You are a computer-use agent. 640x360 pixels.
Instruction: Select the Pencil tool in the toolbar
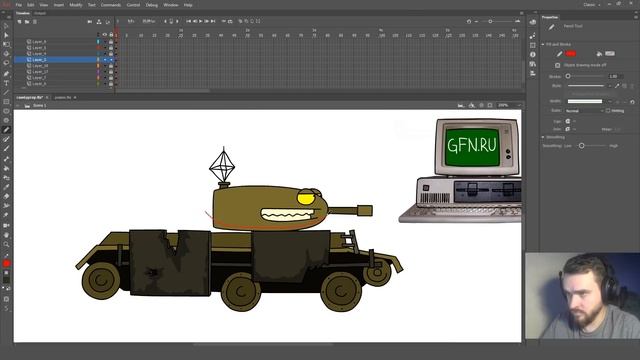[x=6, y=130]
